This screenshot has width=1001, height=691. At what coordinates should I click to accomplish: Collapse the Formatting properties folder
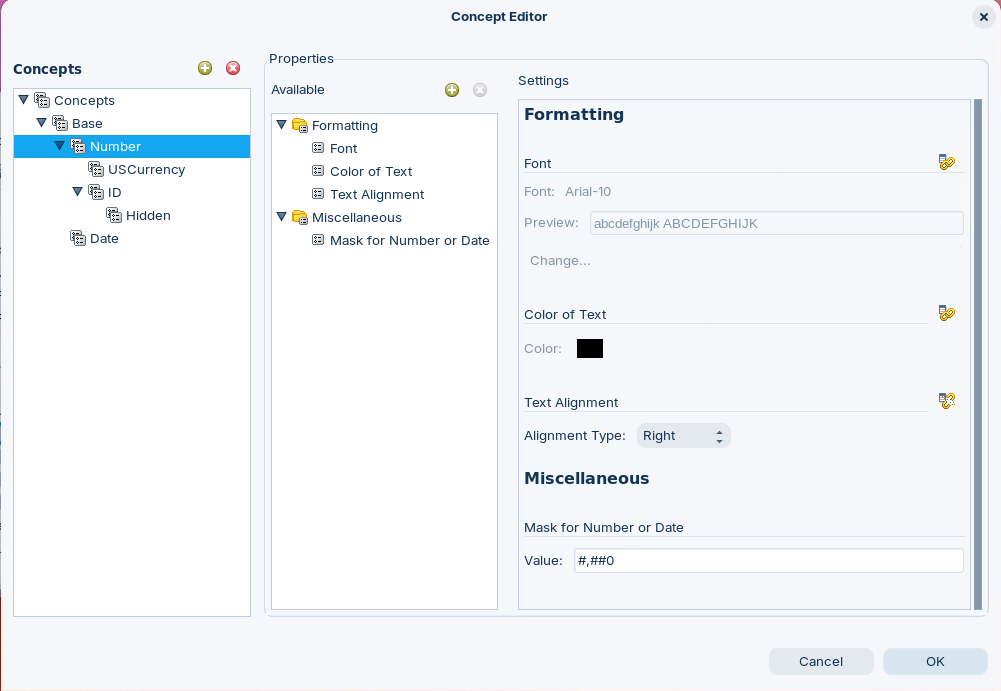pyautogui.click(x=282, y=126)
